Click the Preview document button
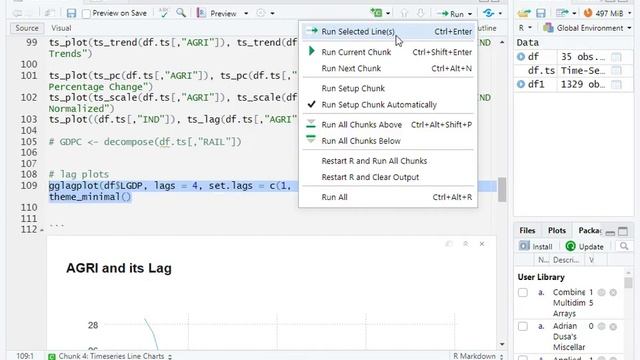The width and height of the screenshot is (640, 360). click(218, 13)
